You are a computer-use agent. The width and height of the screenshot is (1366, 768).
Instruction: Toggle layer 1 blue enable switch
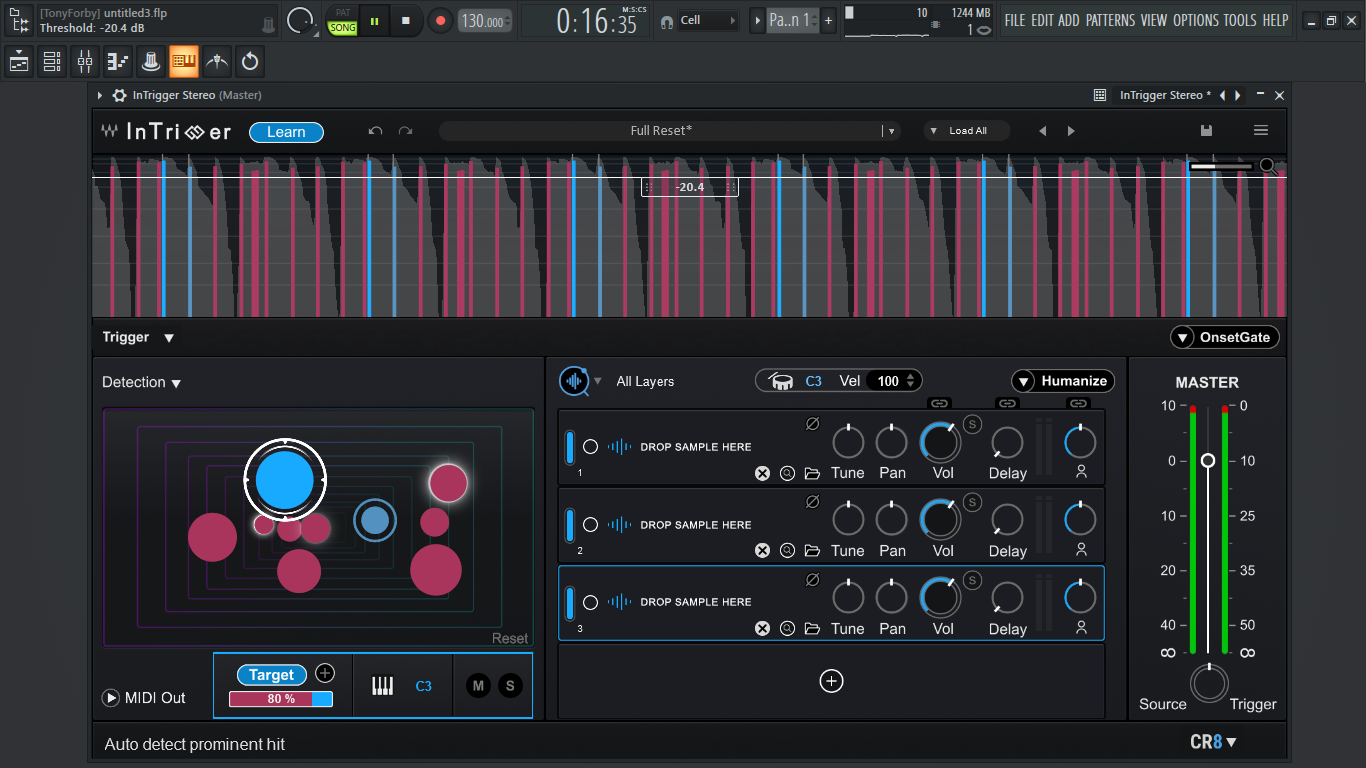coord(570,447)
